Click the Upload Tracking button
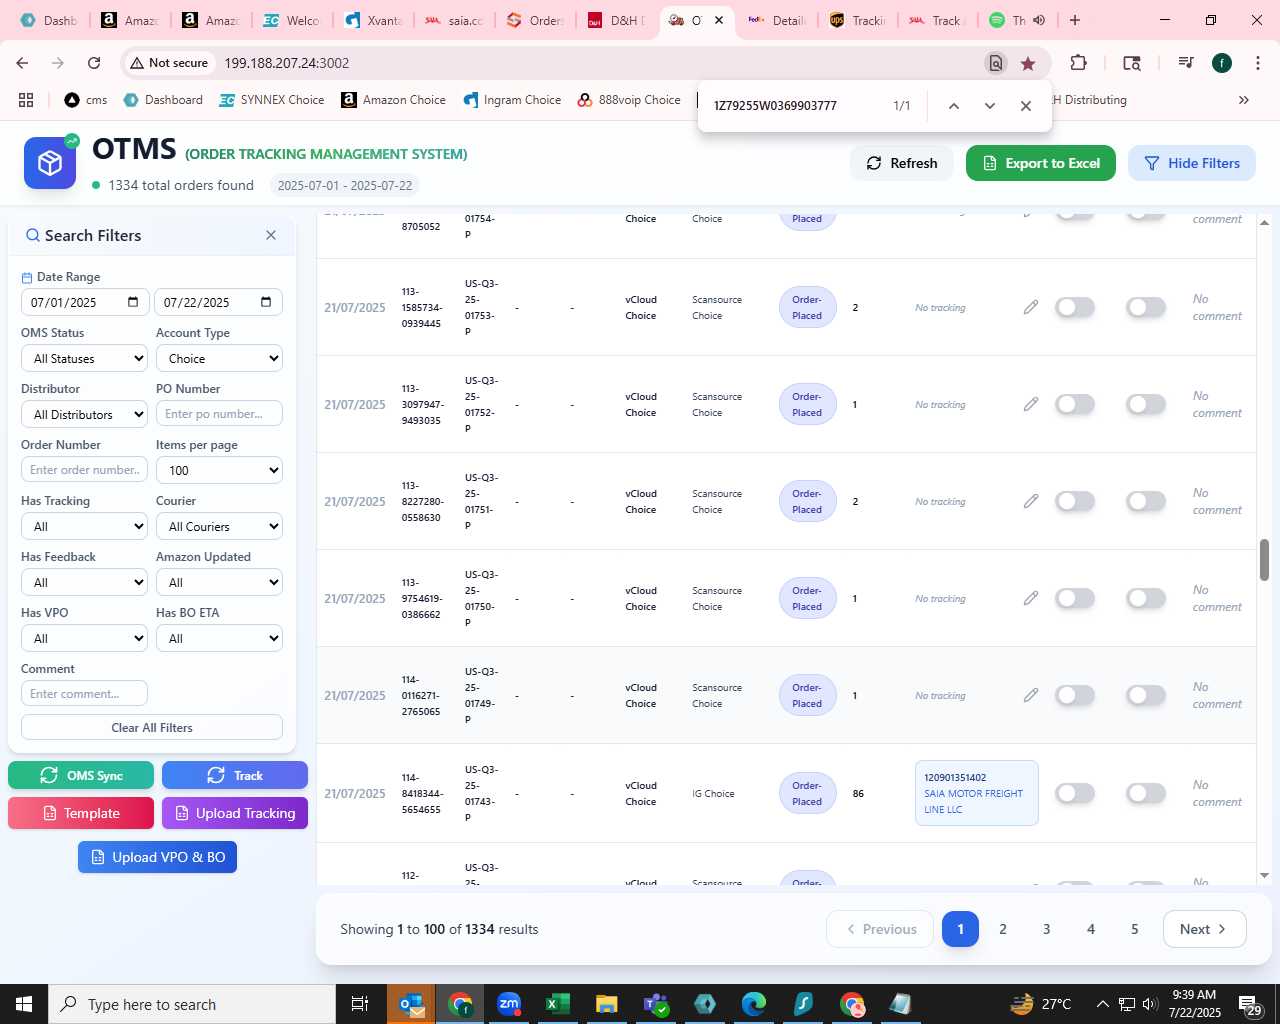The image size is (1280, 1024). (x=235, y=813)
